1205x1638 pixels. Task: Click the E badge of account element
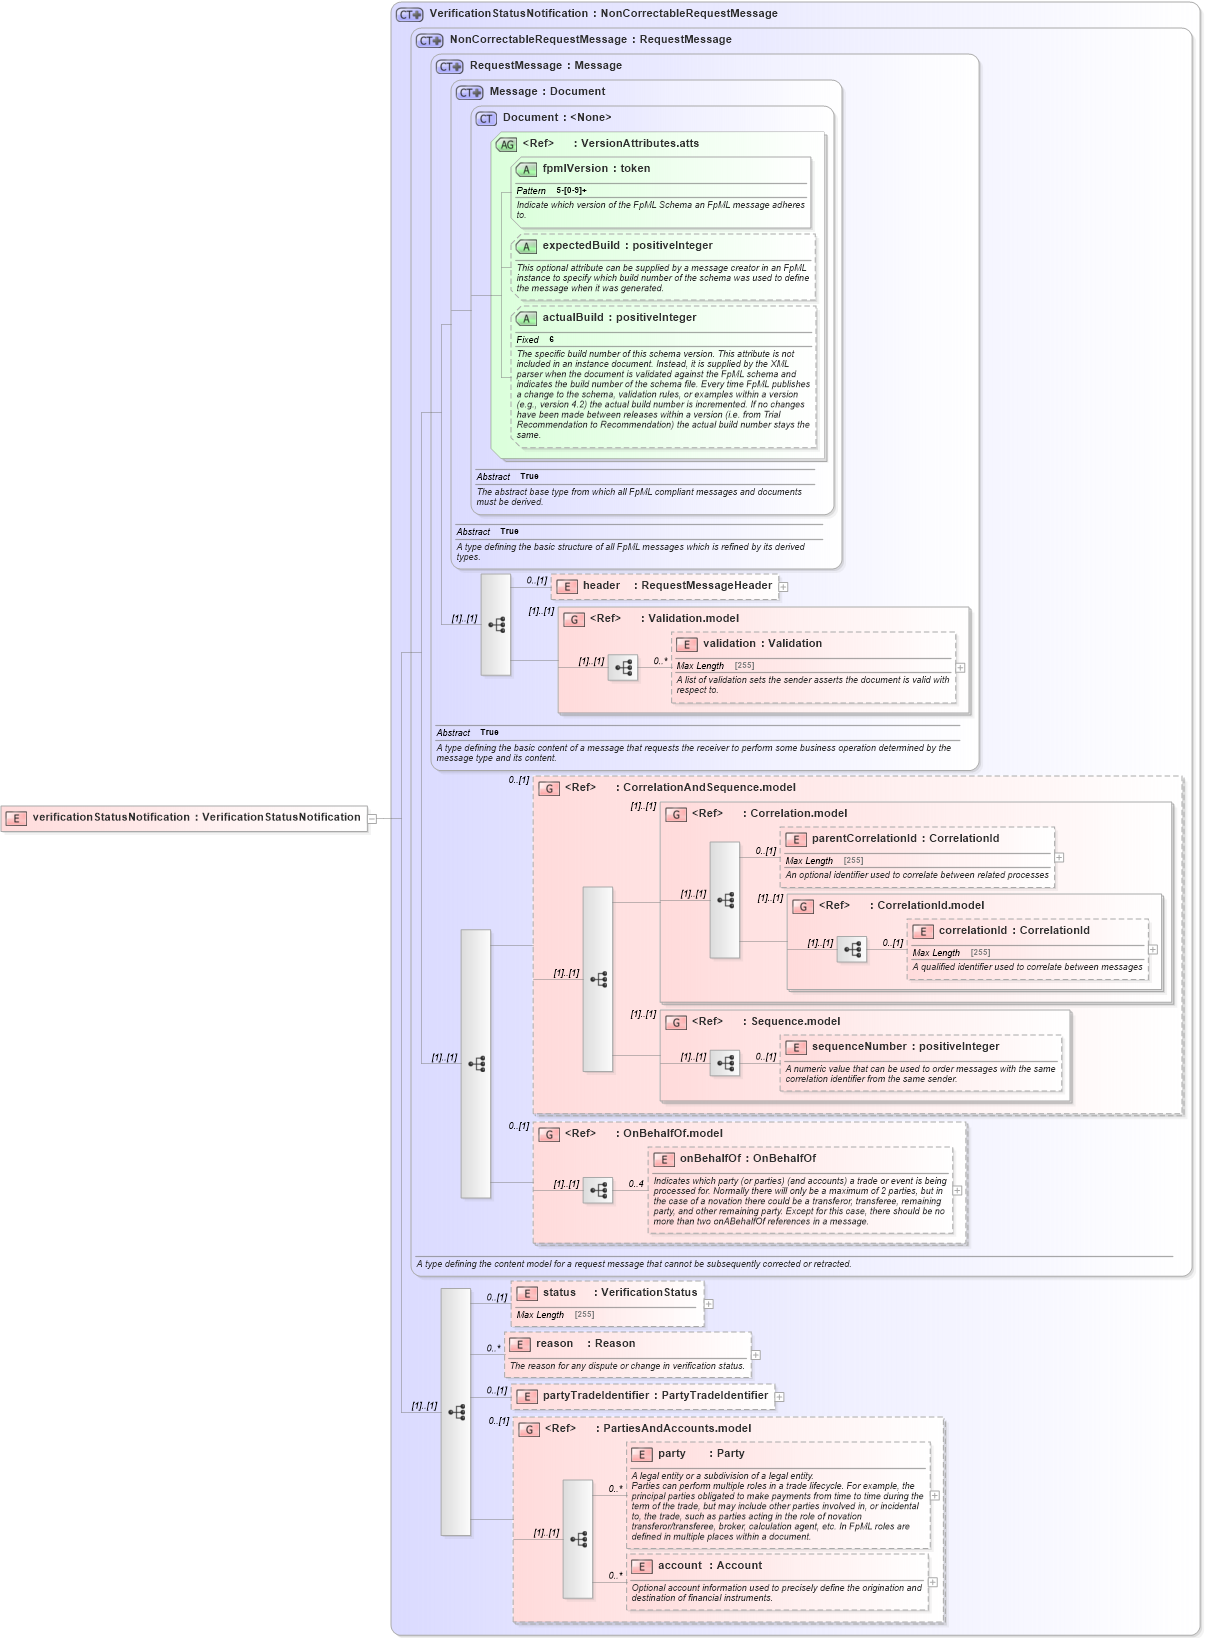tap(642, 1566)
